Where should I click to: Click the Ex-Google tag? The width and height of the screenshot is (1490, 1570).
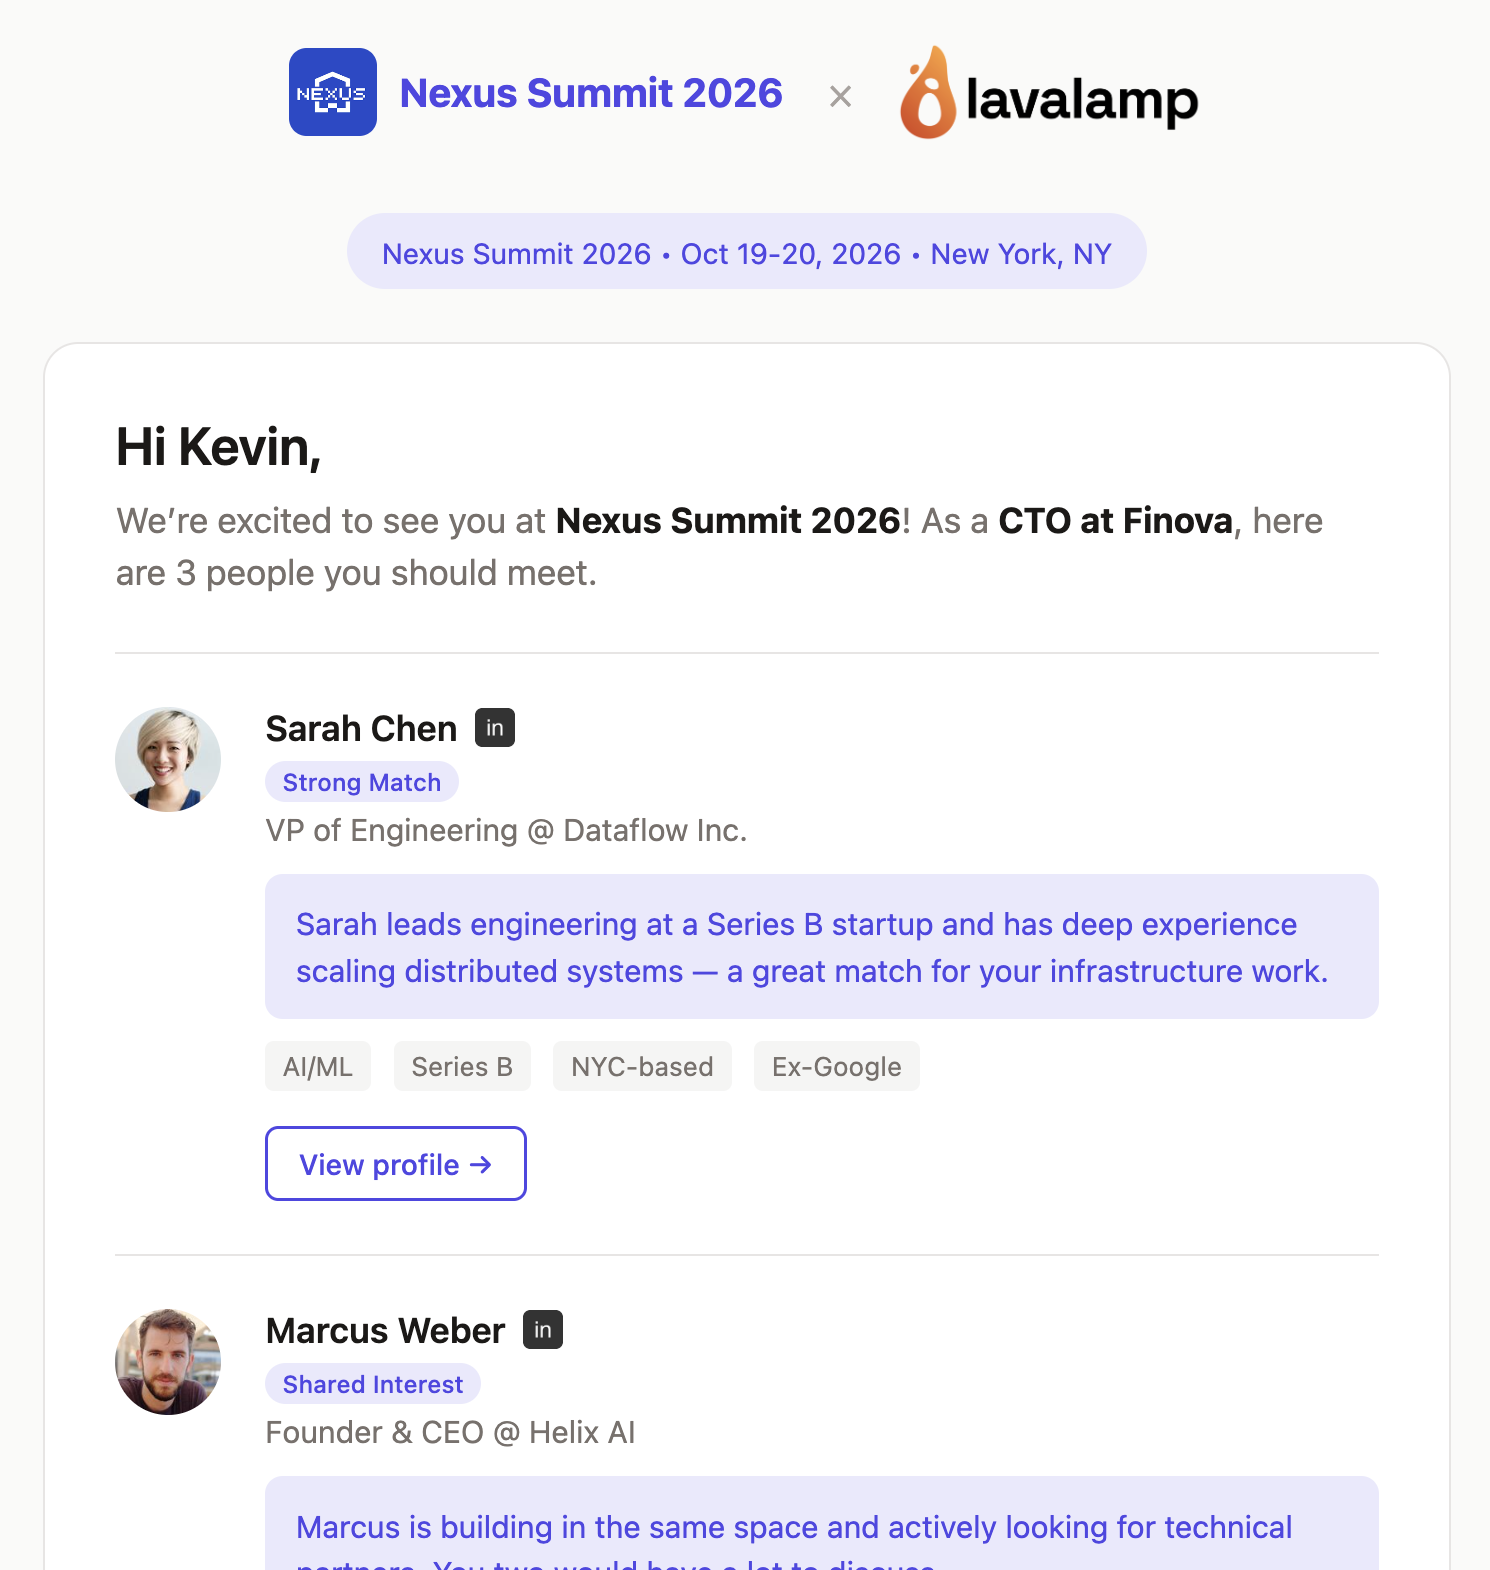click(836, 1066)
